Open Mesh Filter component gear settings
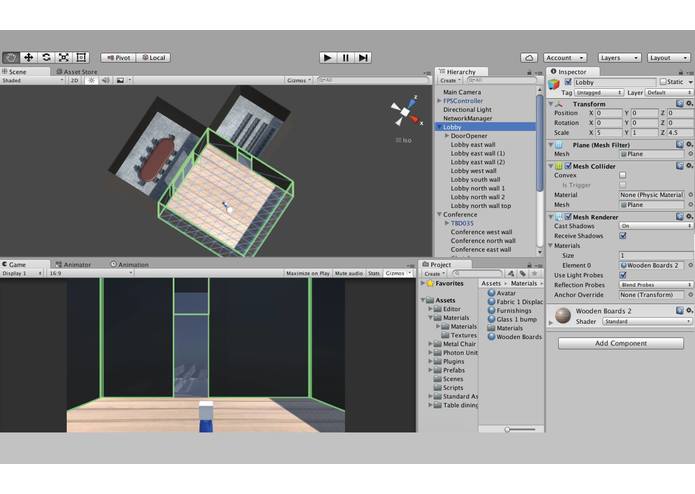 tap(689, 144)
